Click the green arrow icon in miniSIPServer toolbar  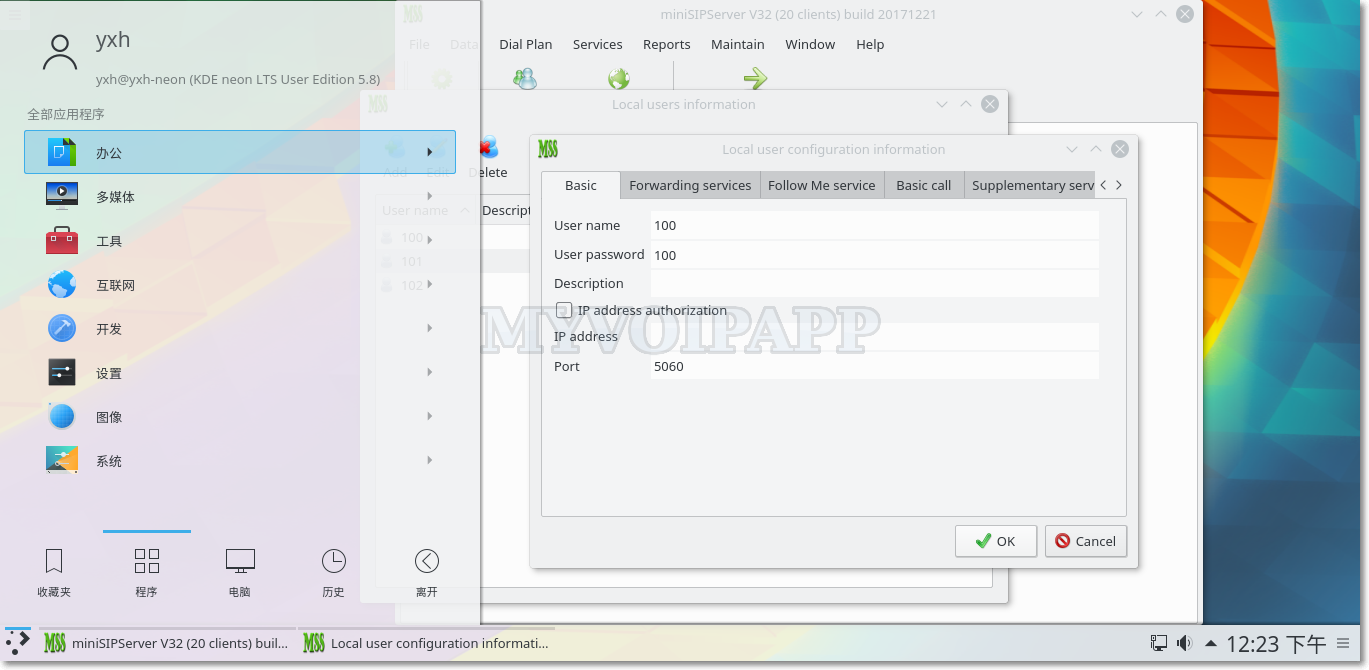coord(756,78)
